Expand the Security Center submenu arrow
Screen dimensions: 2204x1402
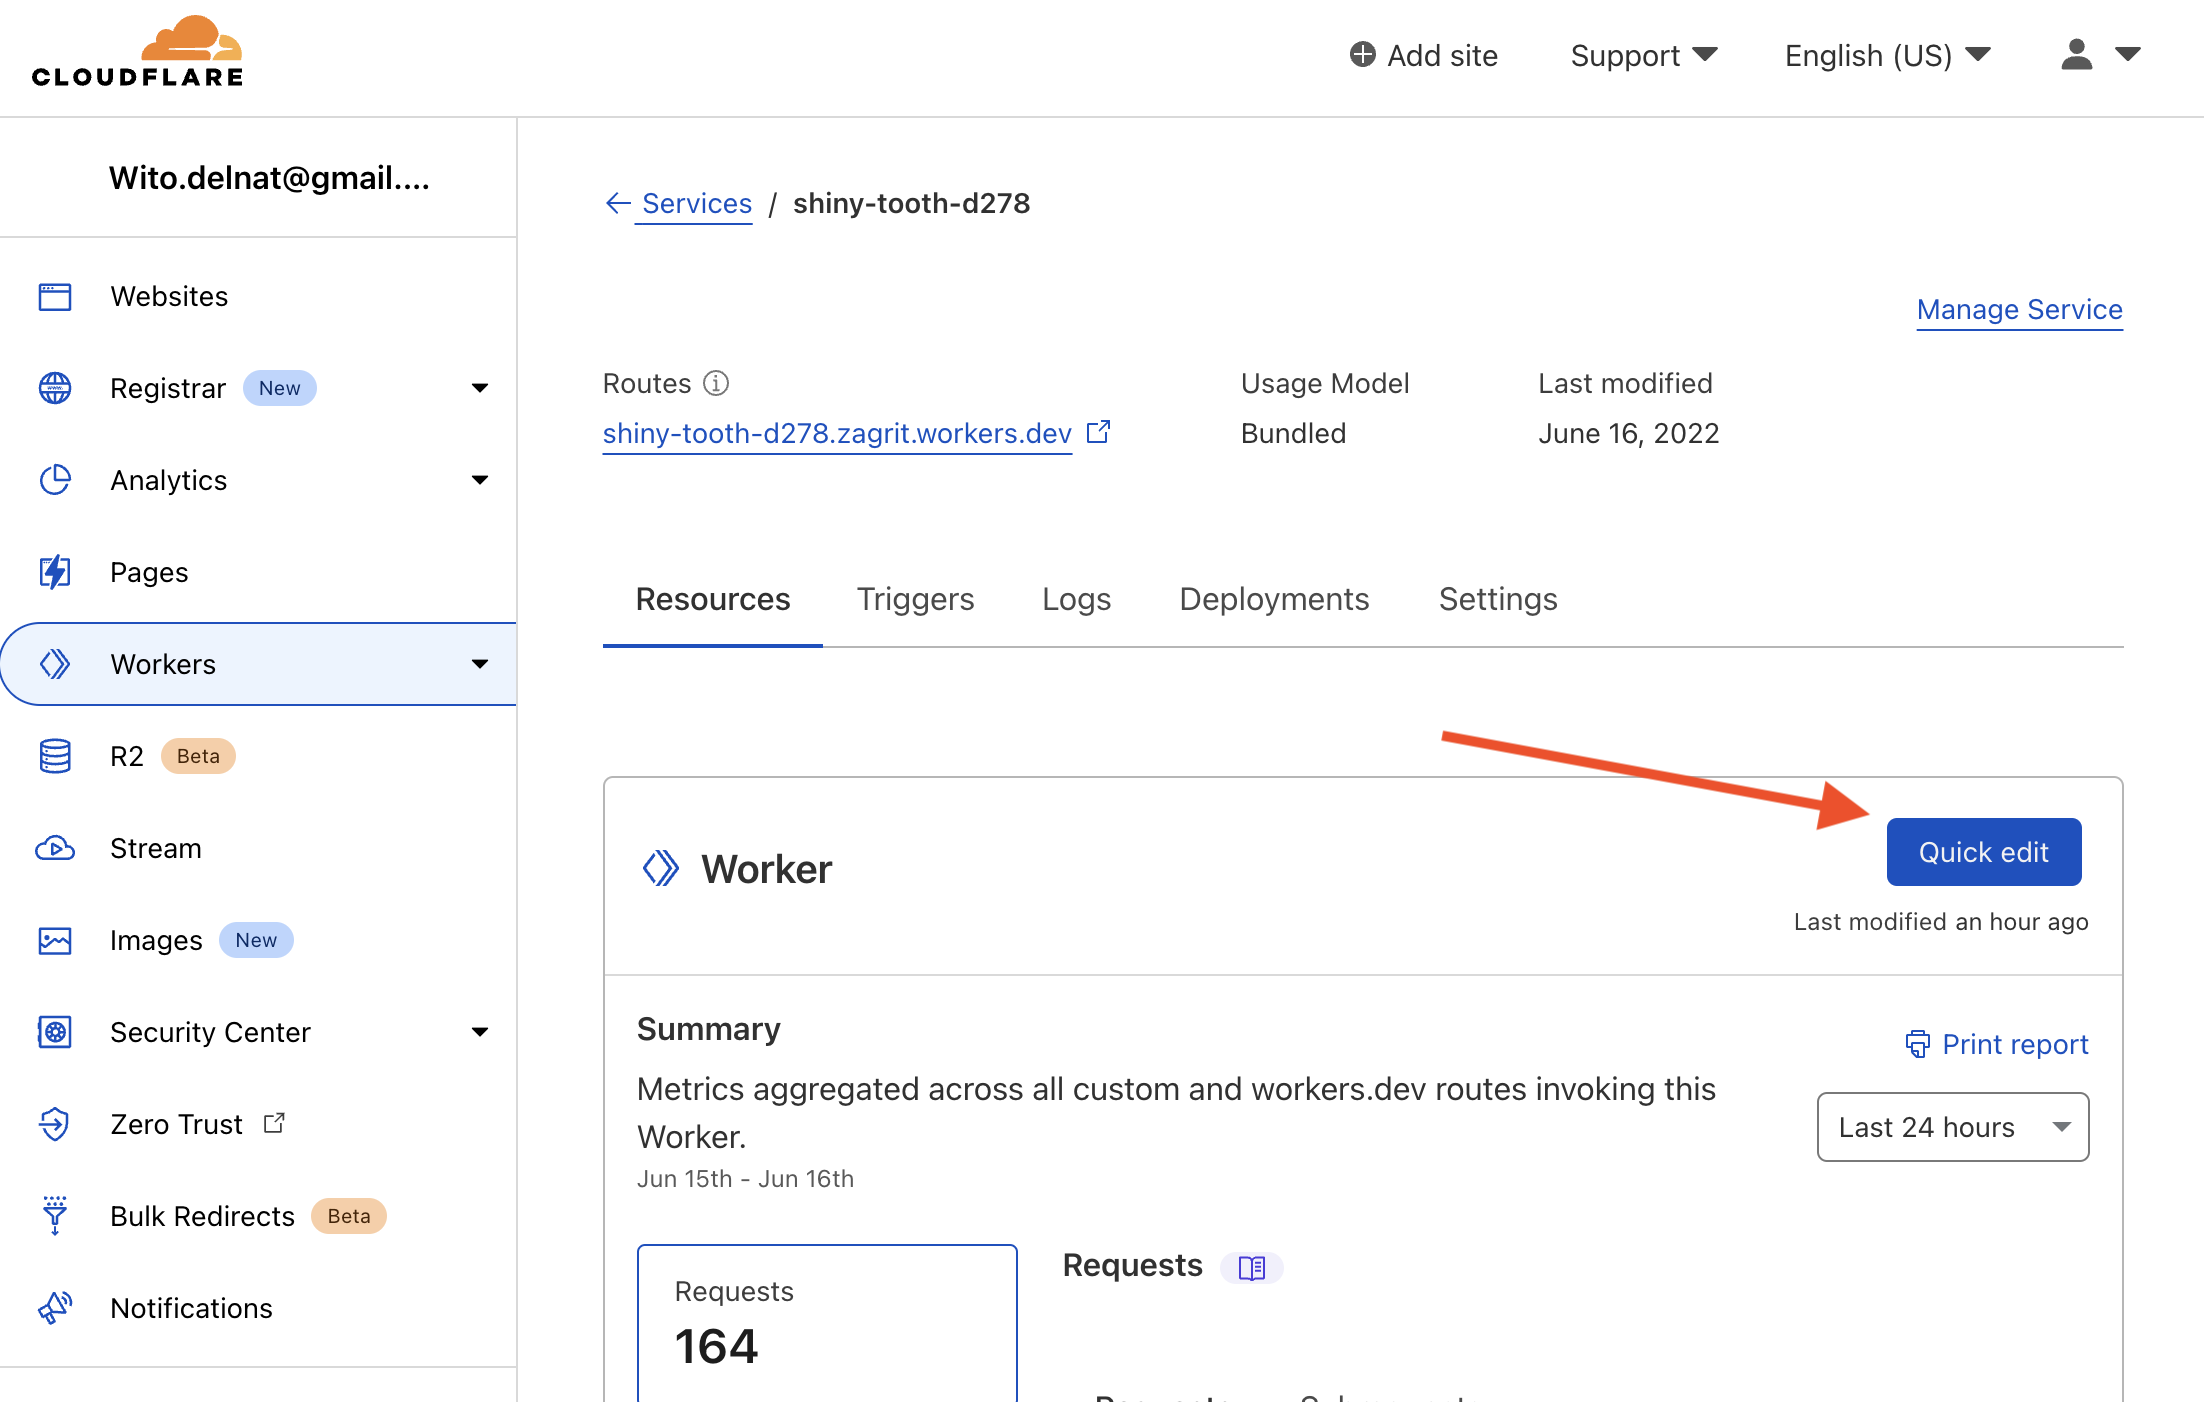pyautogui.click(x=480, y=1032)
